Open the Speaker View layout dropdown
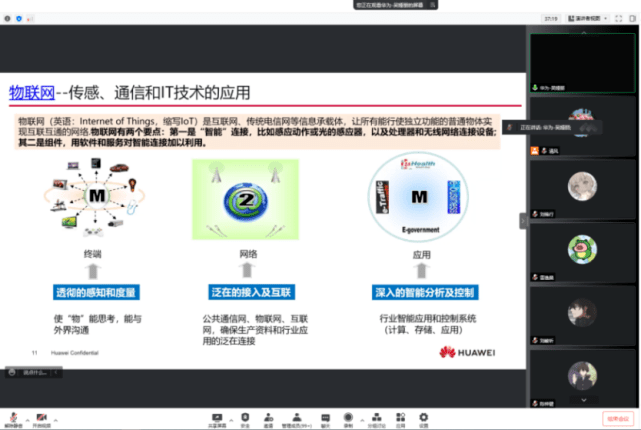This screenshot has width=641, height=430. point(588,18)
